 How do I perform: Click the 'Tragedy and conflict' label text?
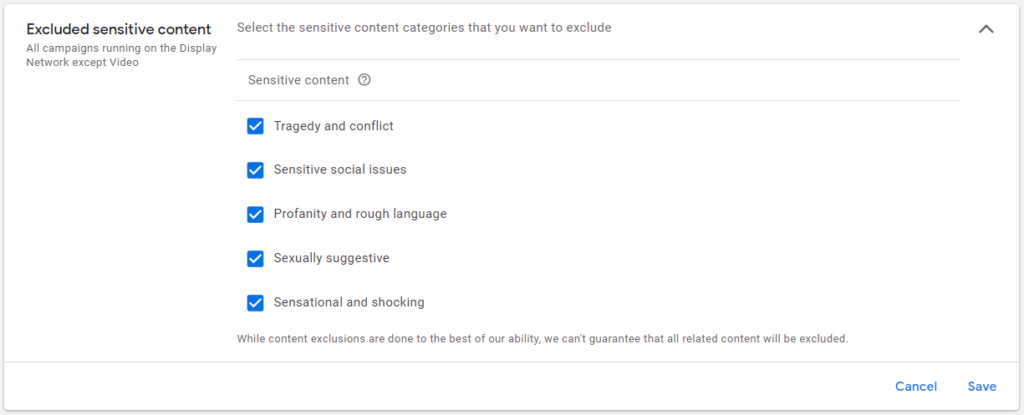coord(334,126)
